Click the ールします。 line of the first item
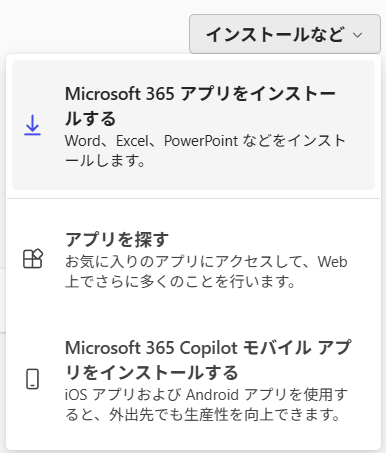Screen dimensions: 386x453 105,161
